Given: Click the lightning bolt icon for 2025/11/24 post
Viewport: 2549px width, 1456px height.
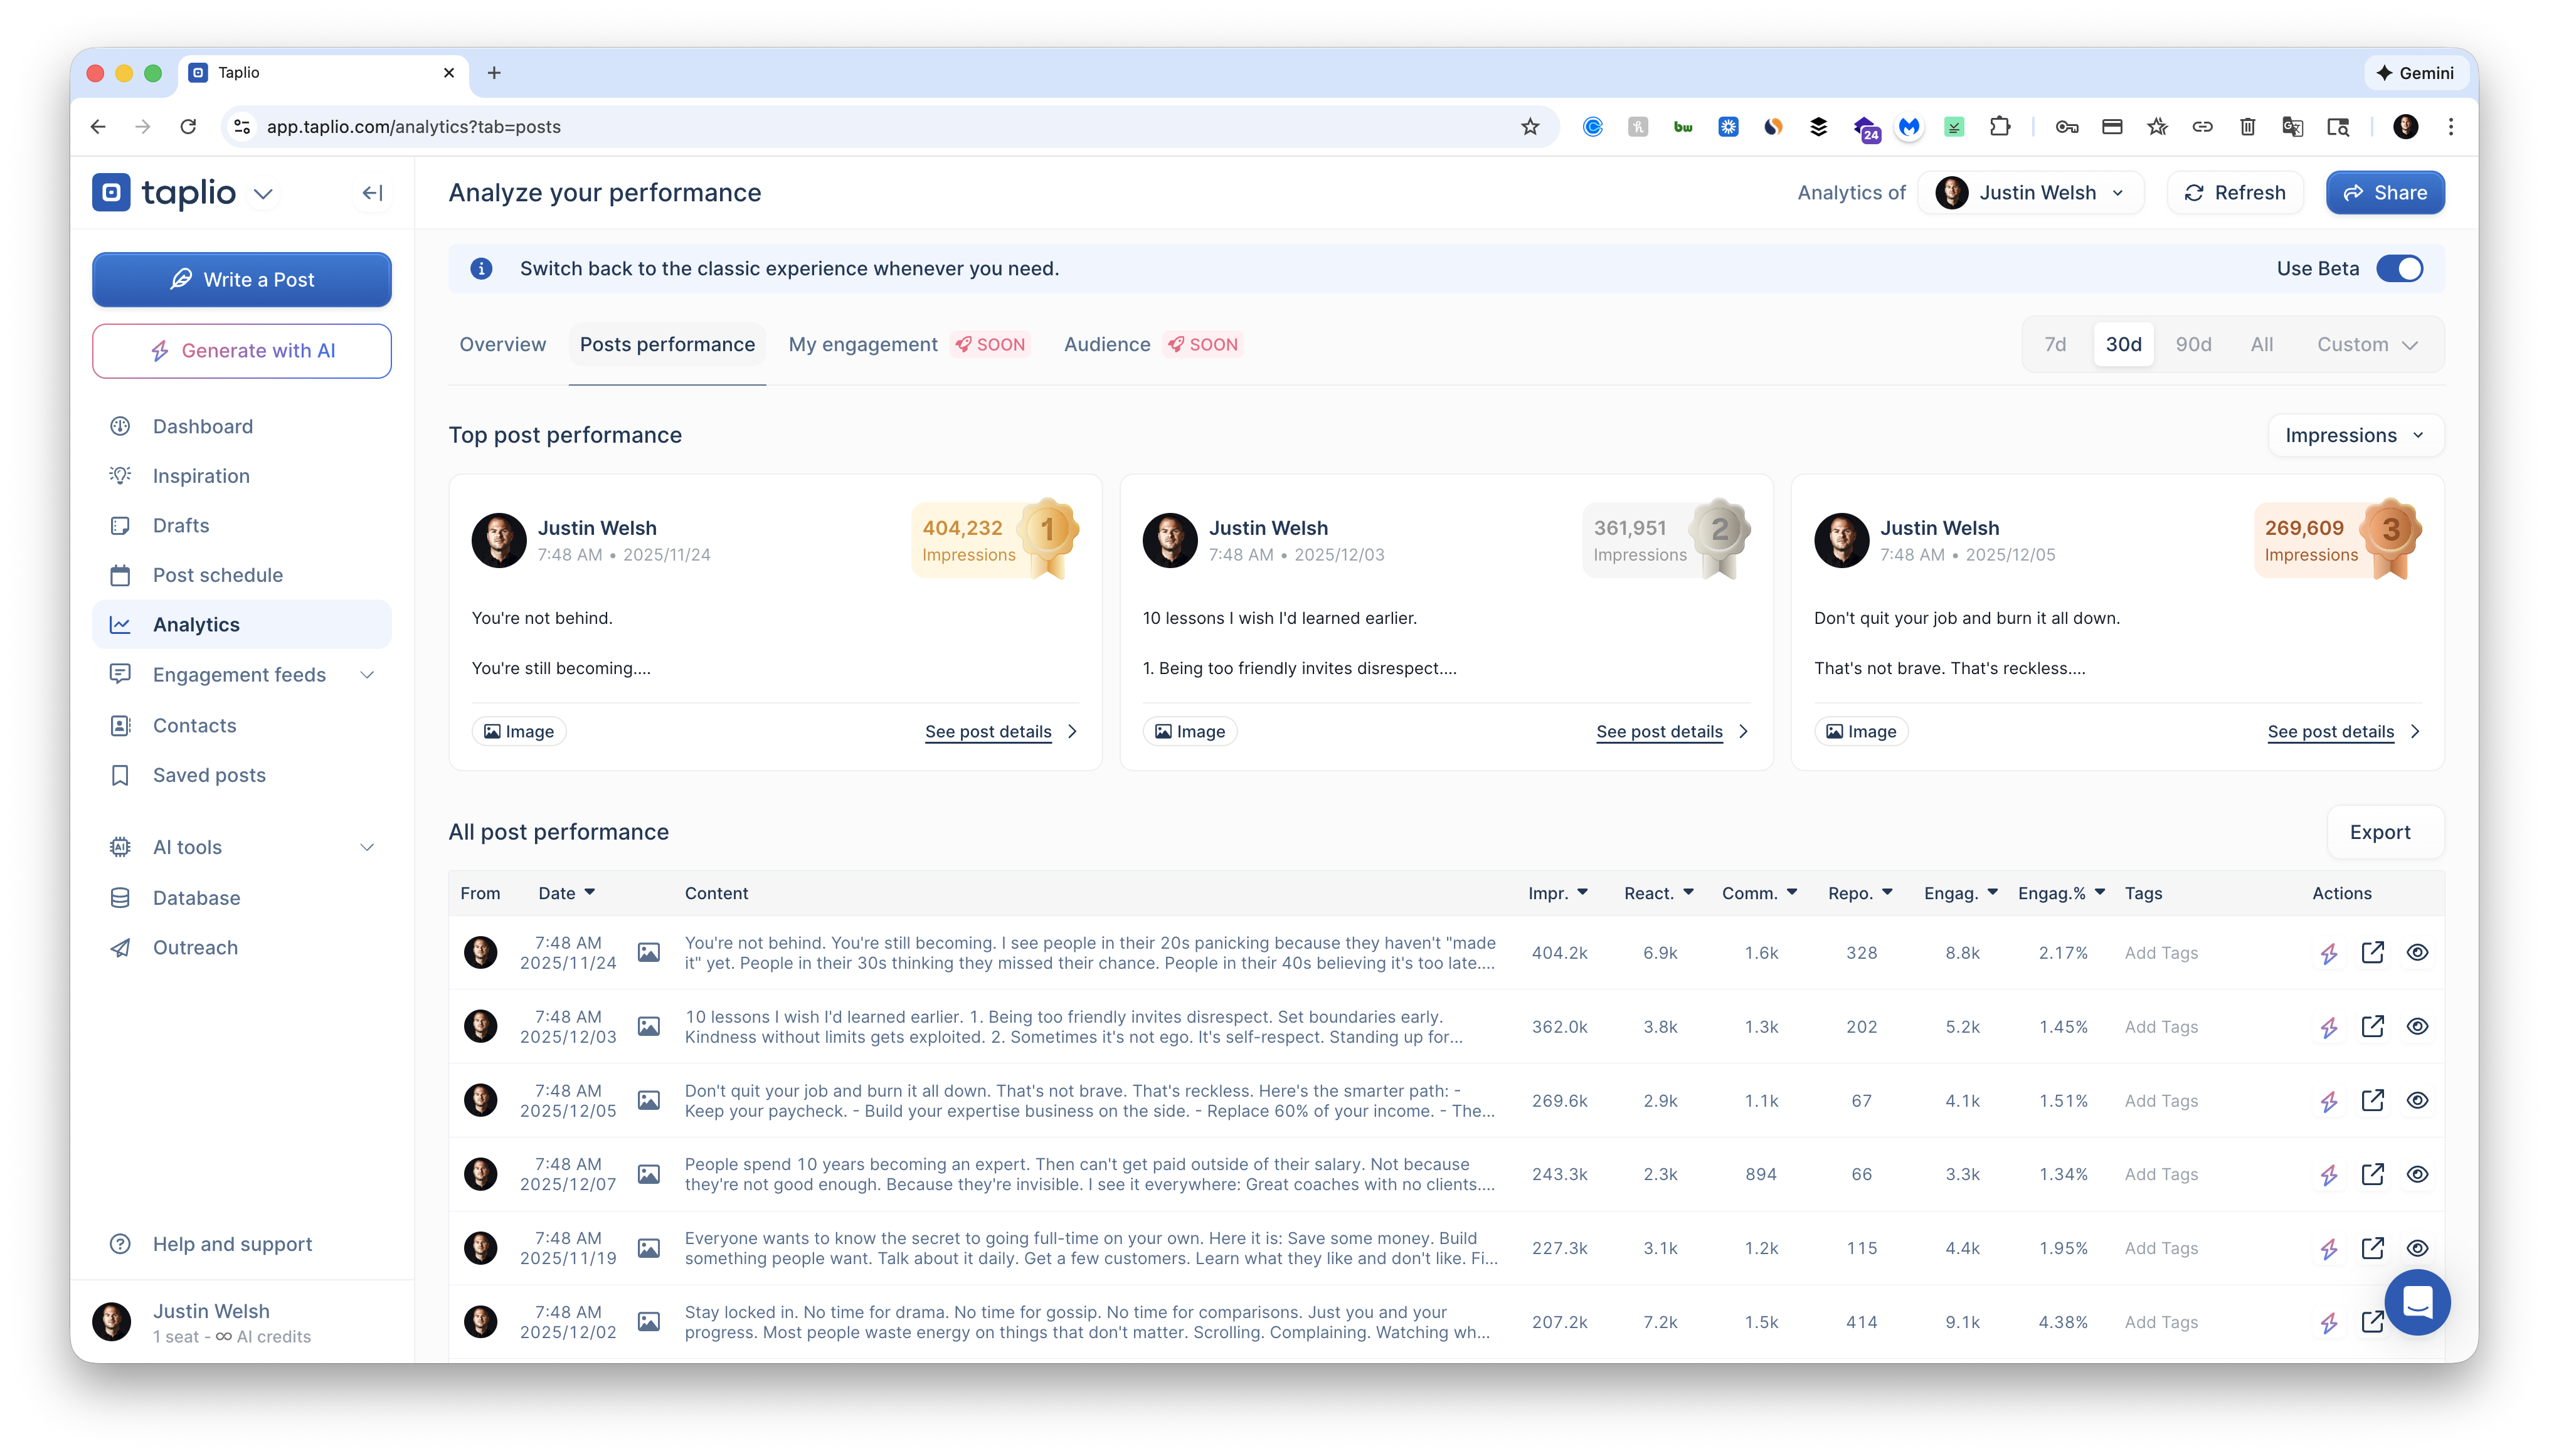Looking at the screenshot, I should point(2329,953).
